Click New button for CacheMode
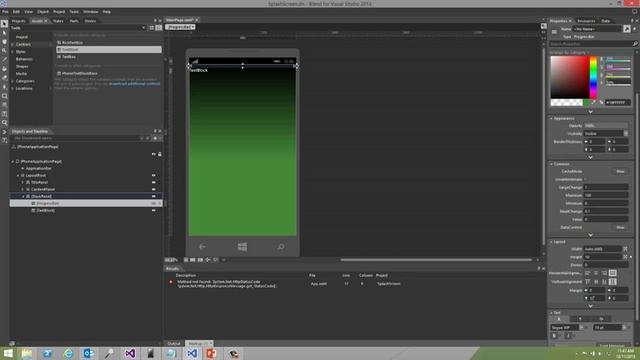The height and width of the screenshot is (360, 640). (x=620, y=171)
